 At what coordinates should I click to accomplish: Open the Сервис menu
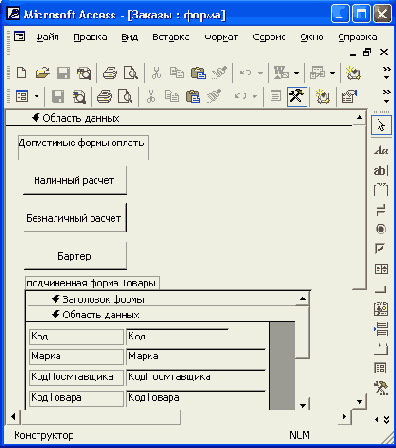tap(269, 37)
